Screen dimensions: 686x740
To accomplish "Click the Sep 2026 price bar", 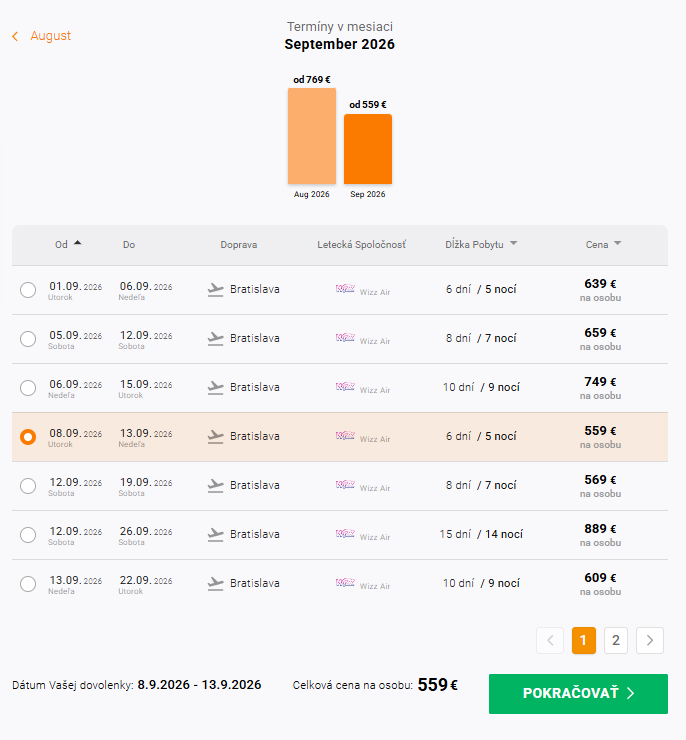I will pyautogui.click(x=368, y=149).
